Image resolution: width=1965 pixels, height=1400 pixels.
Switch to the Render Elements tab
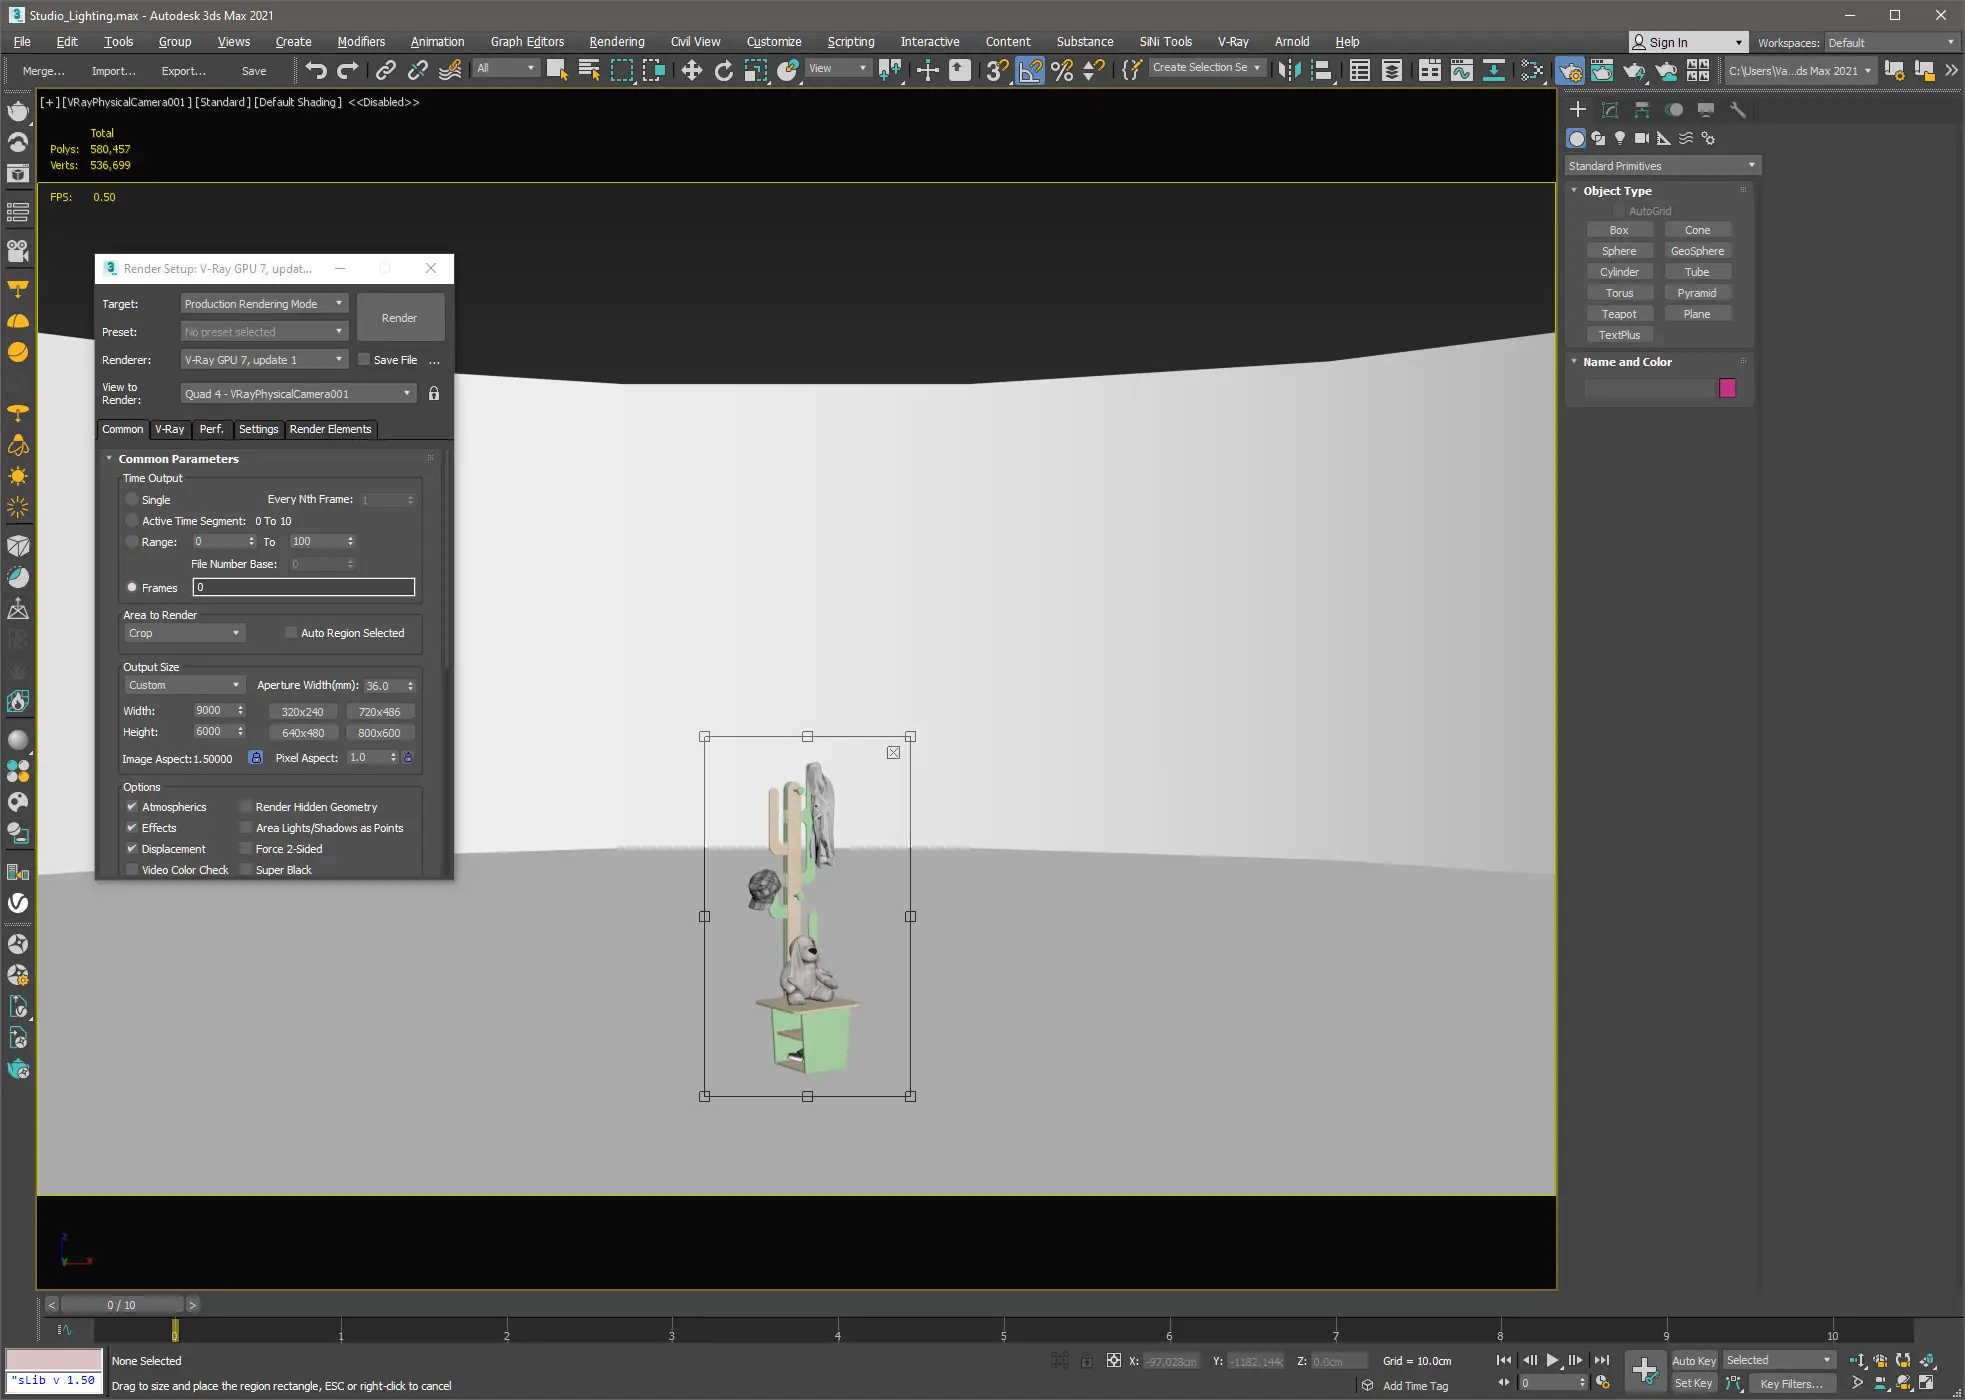[330, 429]
